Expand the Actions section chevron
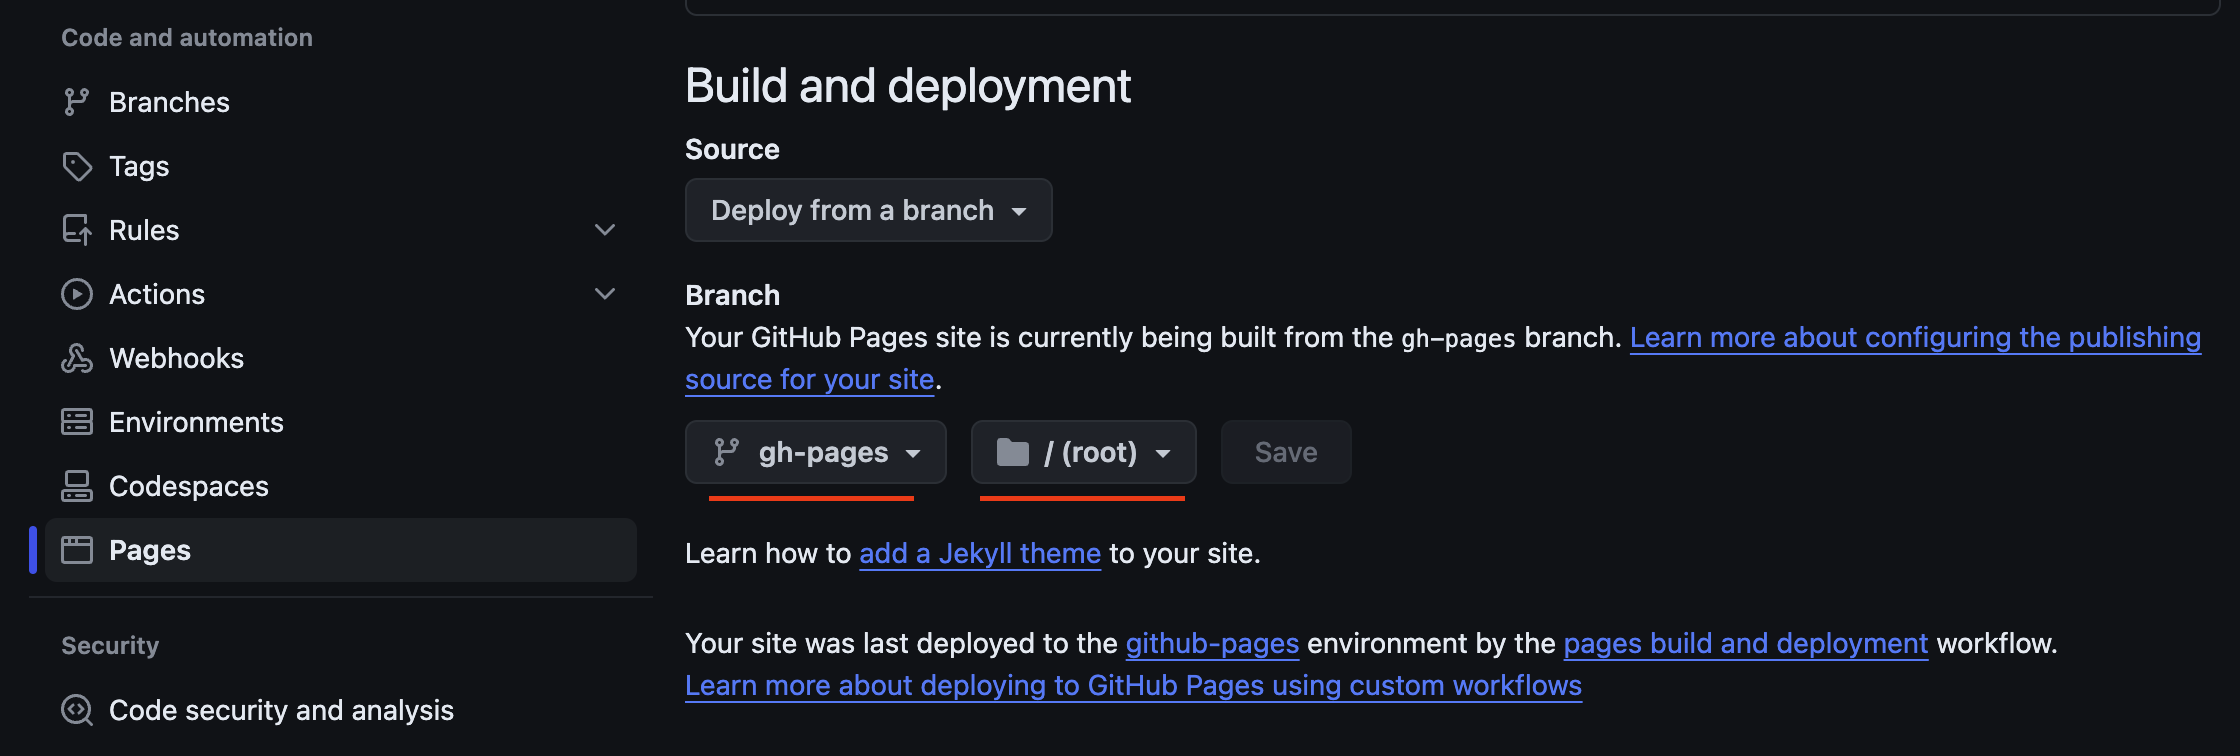This screenshot has height=756, width=2240. 605,294
